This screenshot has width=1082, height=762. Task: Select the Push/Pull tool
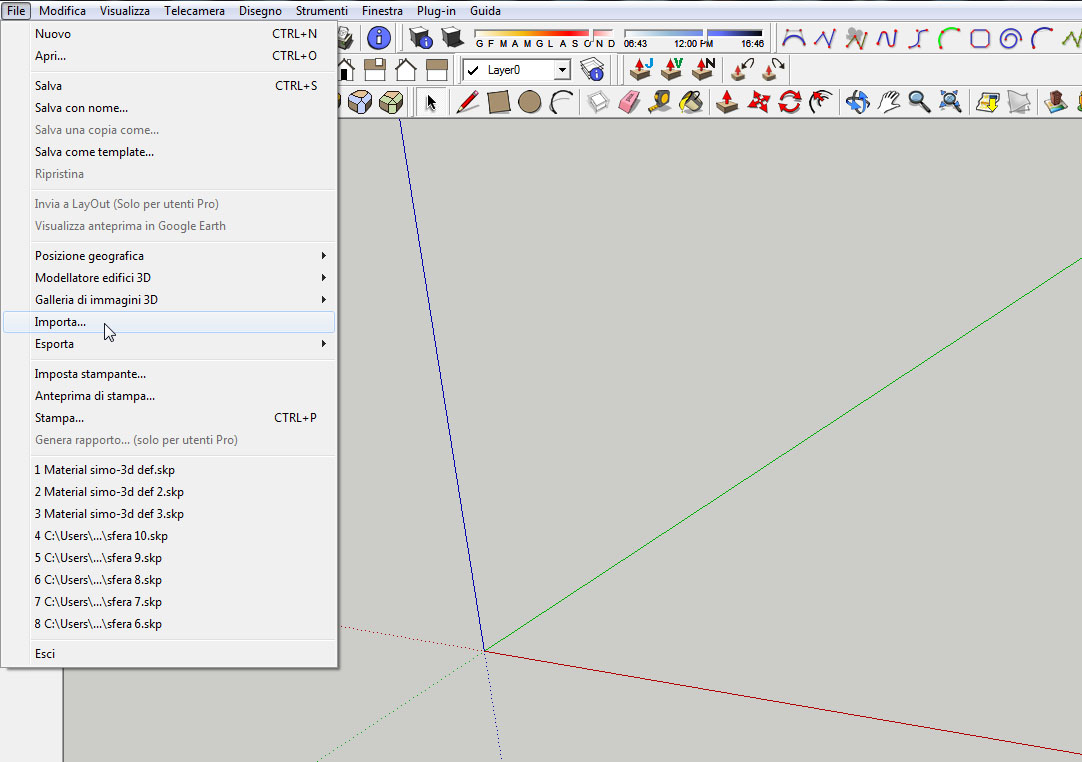coord(727,102)
